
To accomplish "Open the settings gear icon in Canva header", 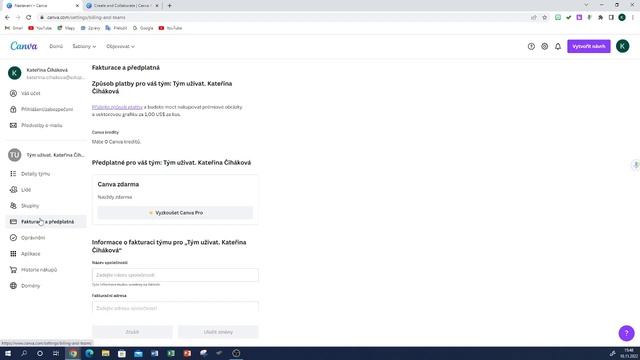I will point(544,47).
